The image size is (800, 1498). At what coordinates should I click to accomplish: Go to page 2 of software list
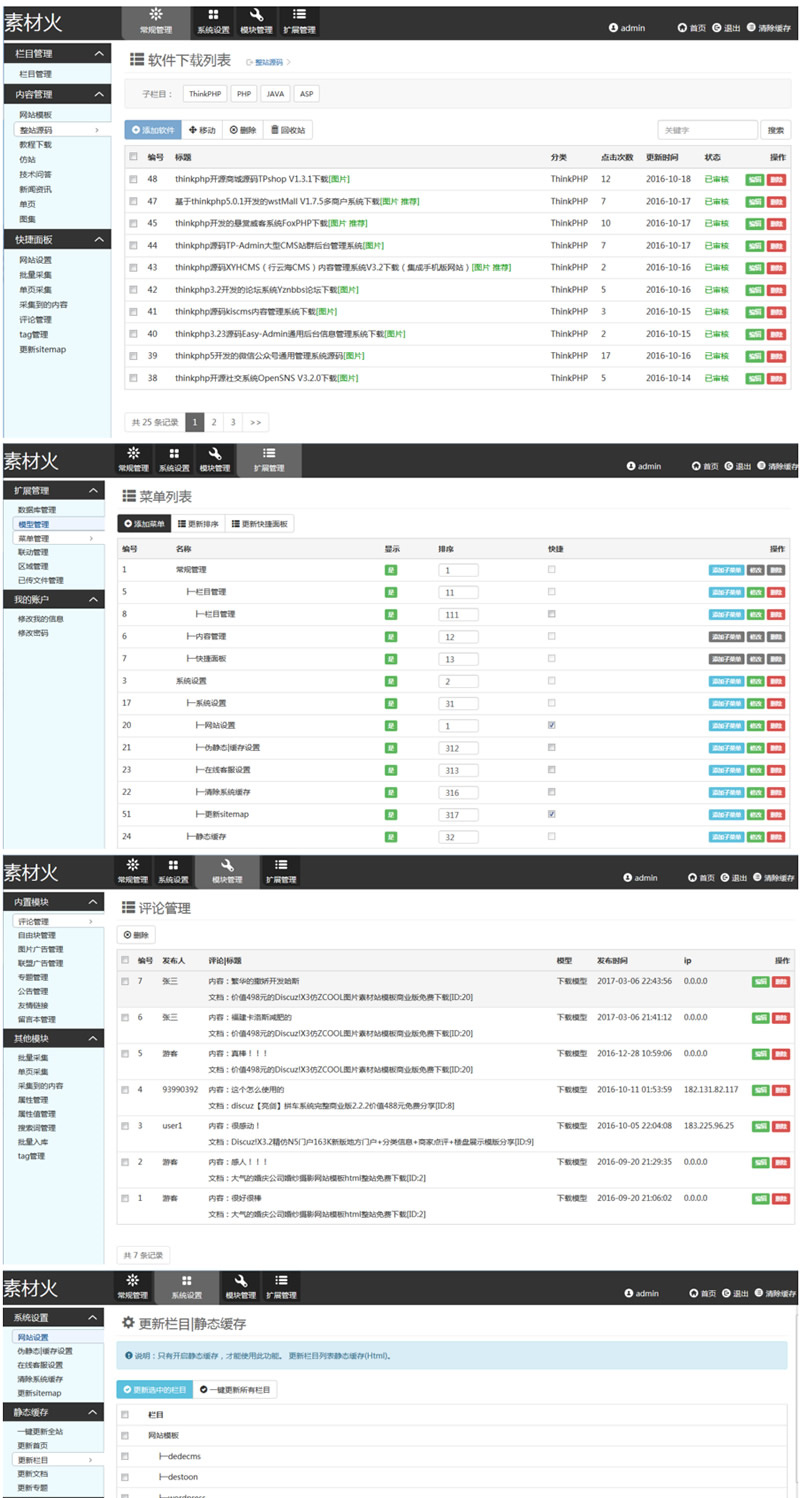pyautogui.click(x=214, y=423)
